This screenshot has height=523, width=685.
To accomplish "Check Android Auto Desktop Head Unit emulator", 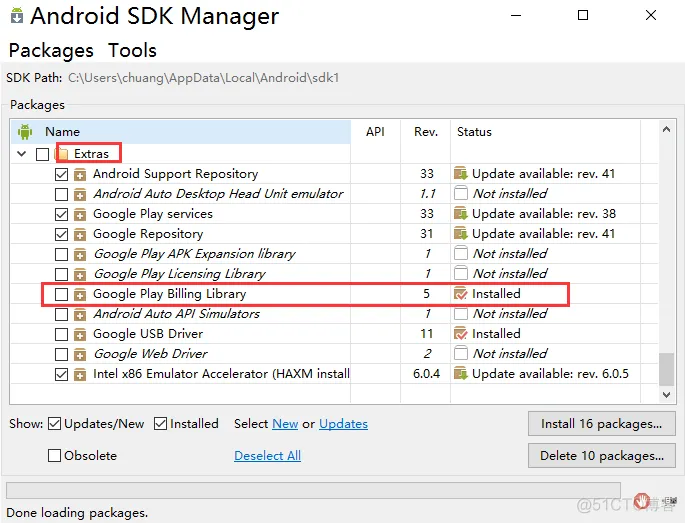I will click(x=62, y=194).
